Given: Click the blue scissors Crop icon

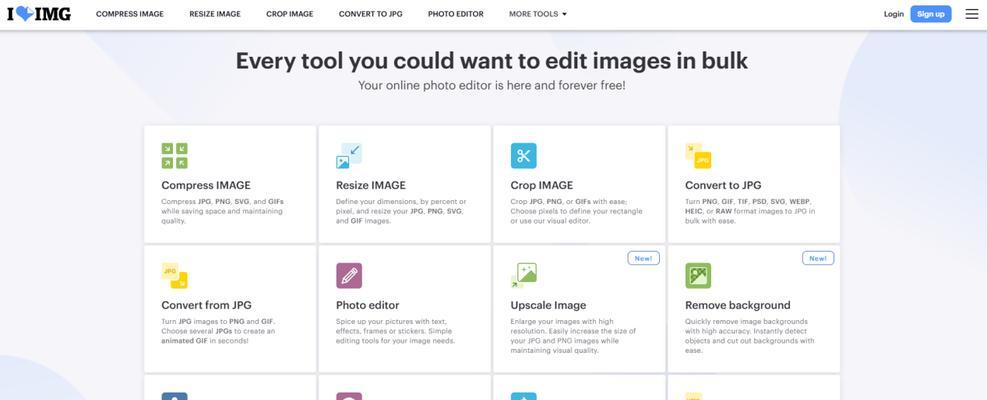Looking at the screenshot, I should (524, 156).
